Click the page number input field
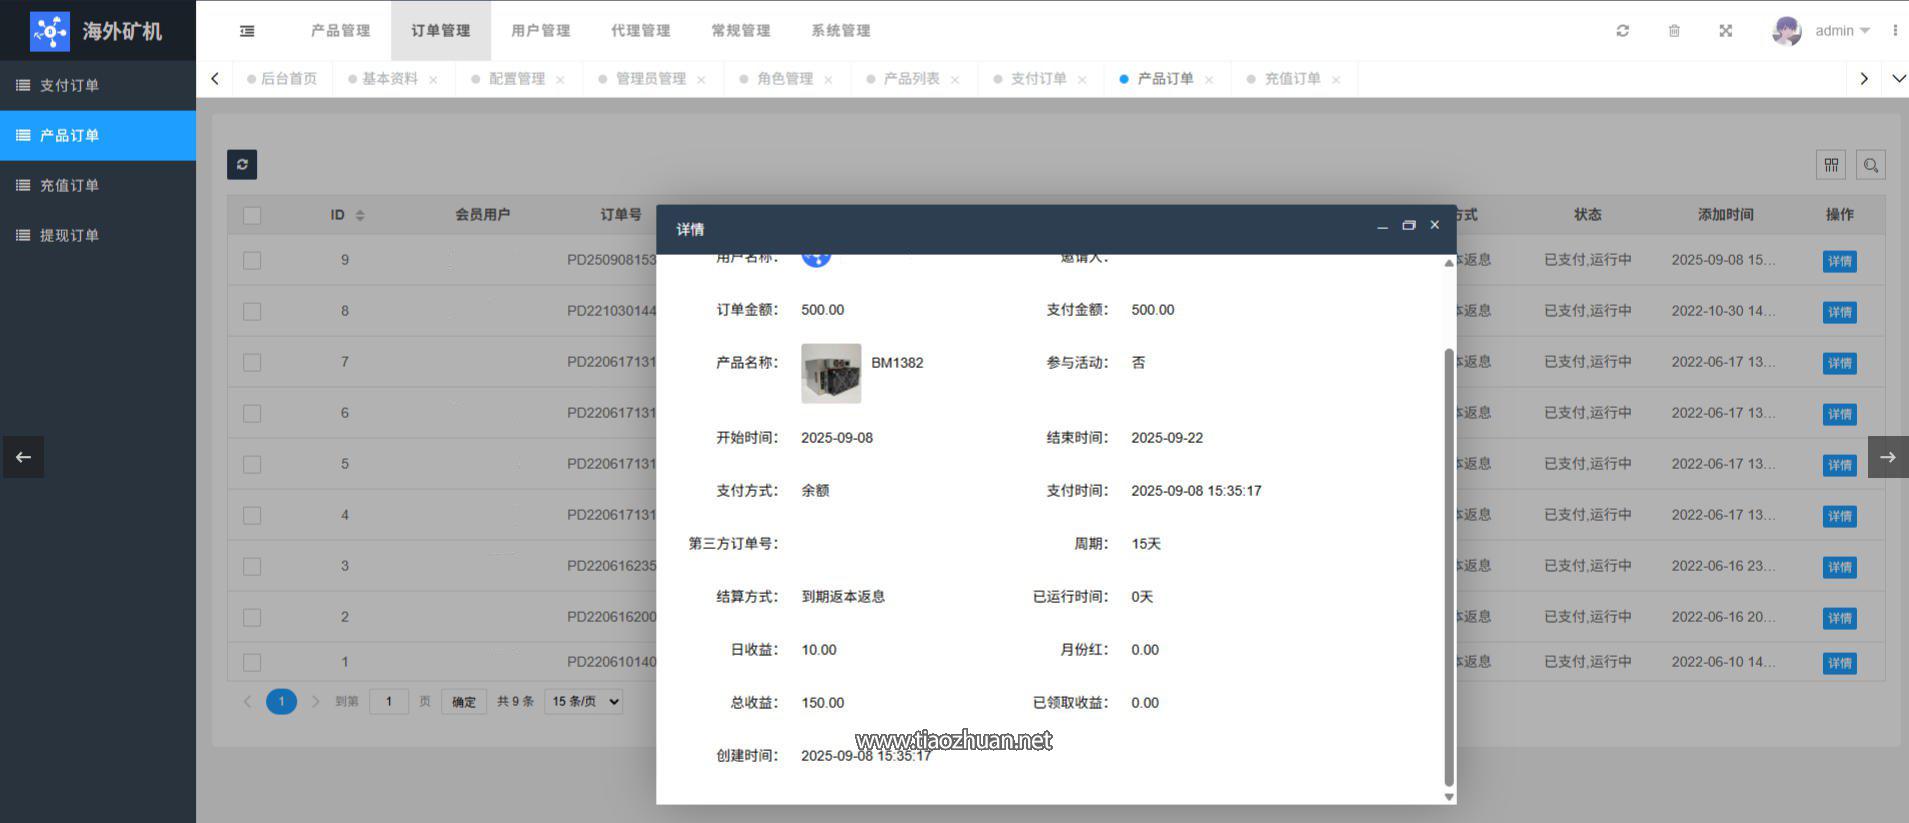 [389, 701]
